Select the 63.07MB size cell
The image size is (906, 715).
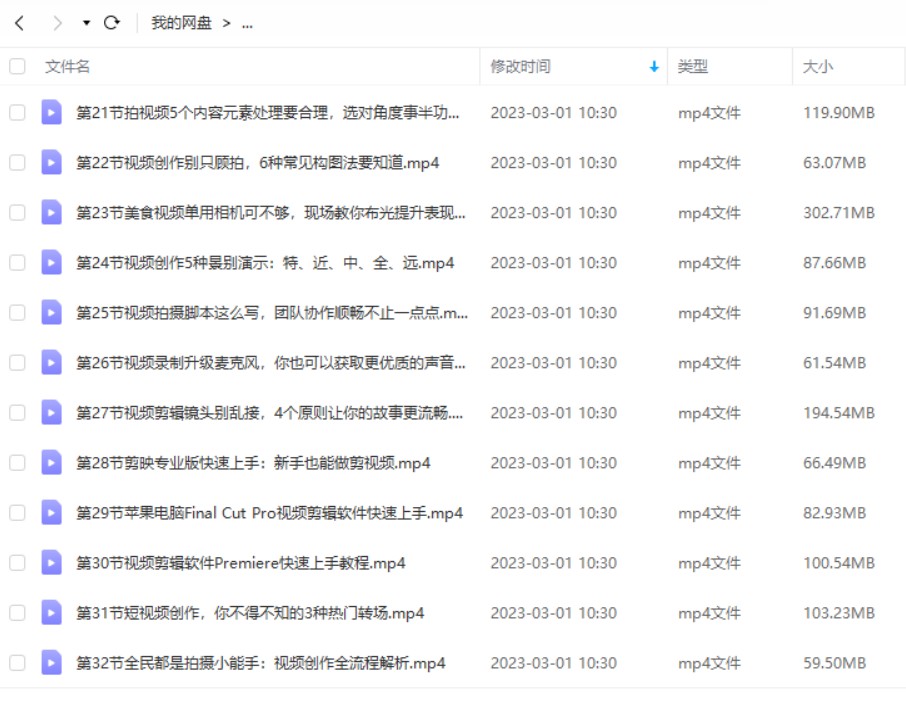[834, 163]
